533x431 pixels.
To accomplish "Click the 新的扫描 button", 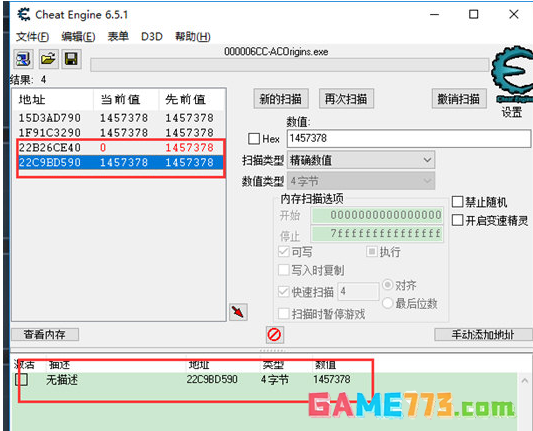I will coord(281,99).
